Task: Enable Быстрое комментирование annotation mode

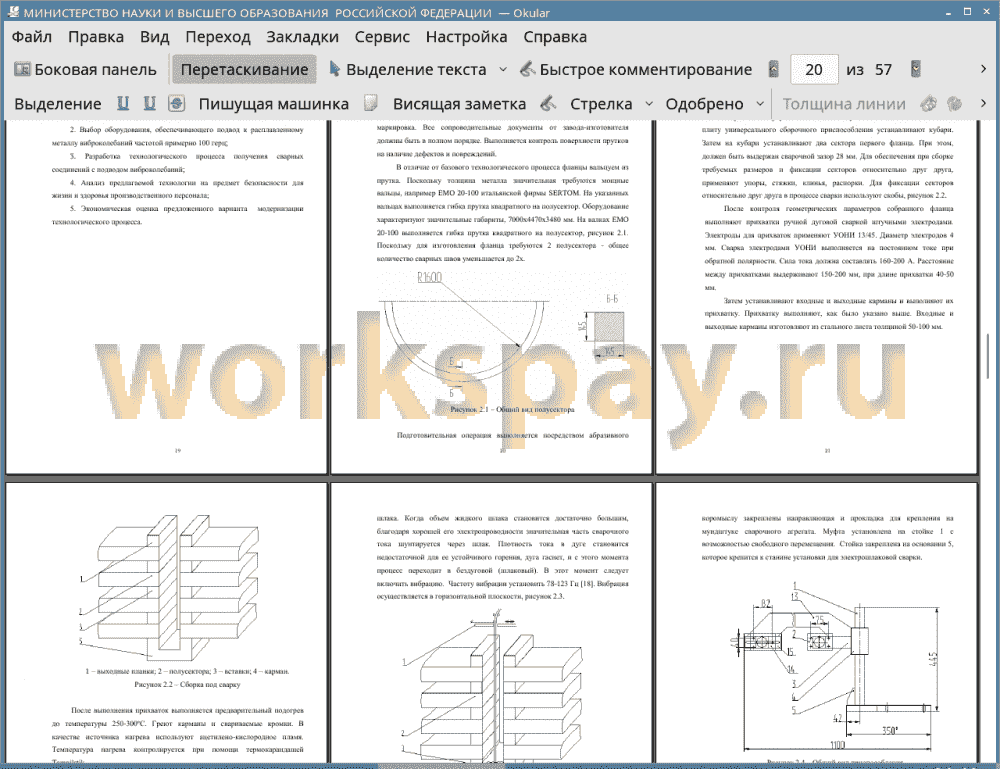Action: click(636, 70)
